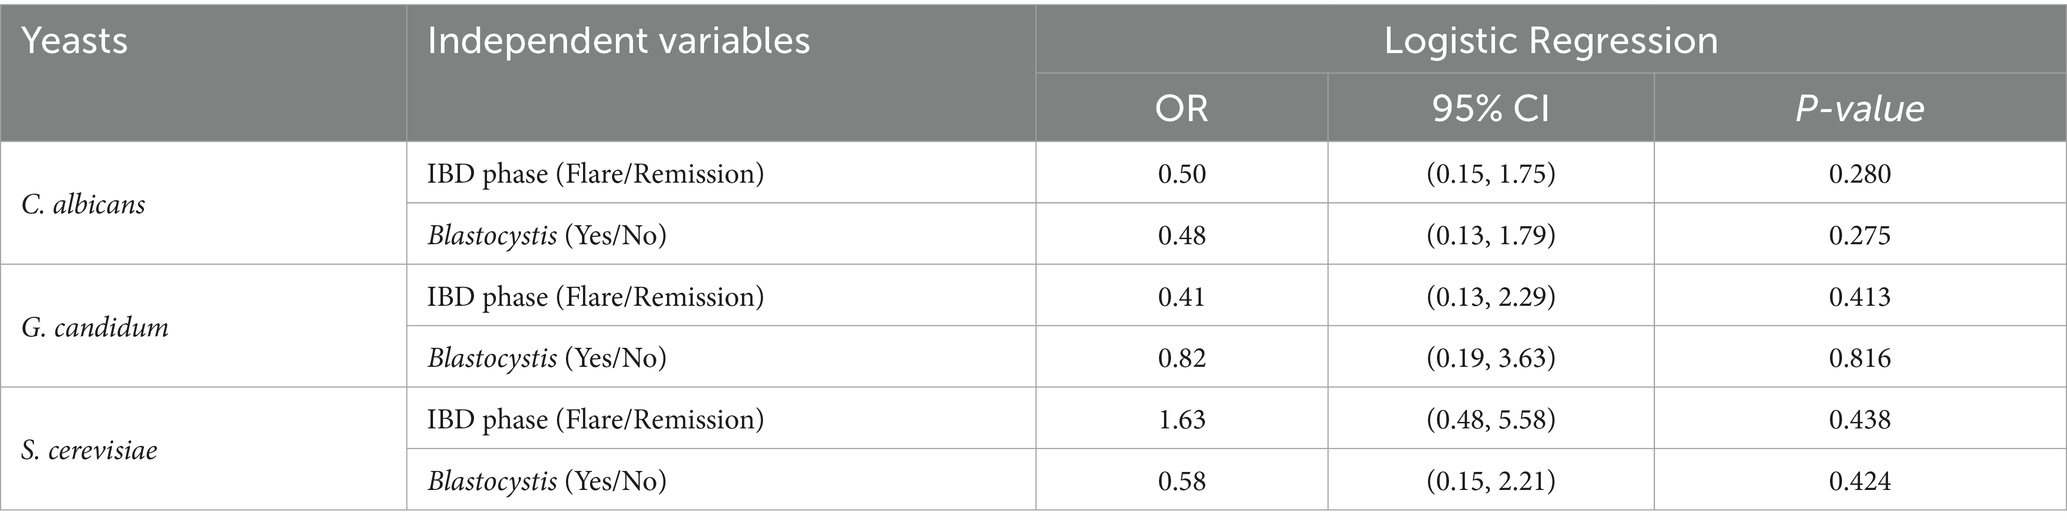This screenshot has width=2067, height=528.
Task: Click IBD phase cell in C. albicans group
Action: 720,174
